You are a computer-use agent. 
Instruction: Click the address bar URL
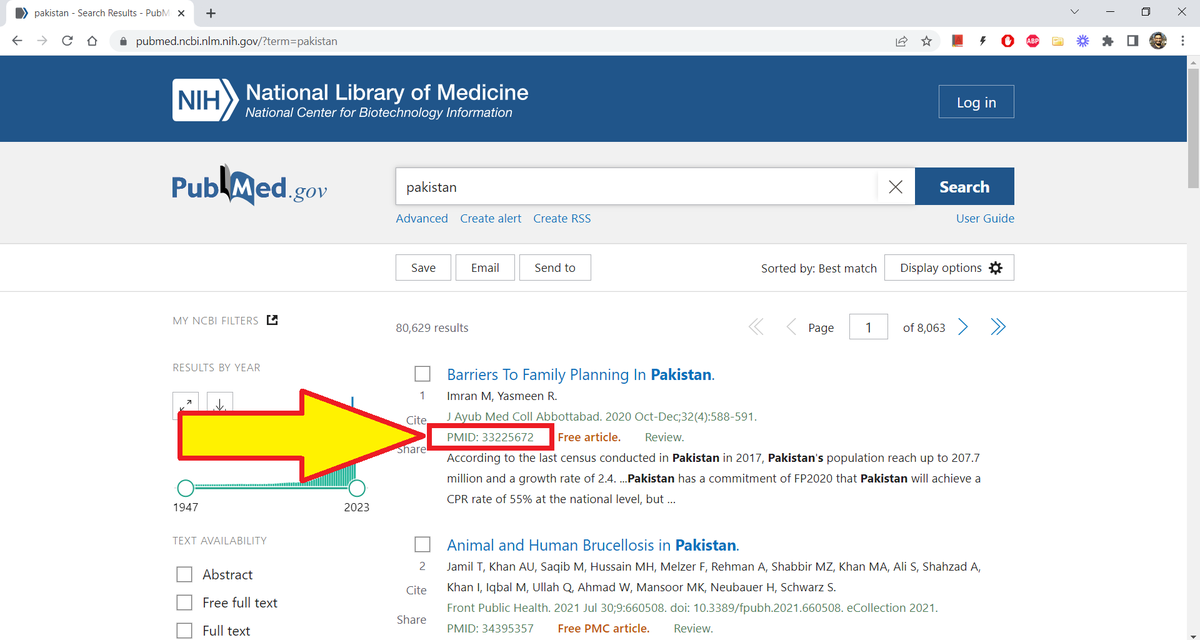[x=236, y=41]
